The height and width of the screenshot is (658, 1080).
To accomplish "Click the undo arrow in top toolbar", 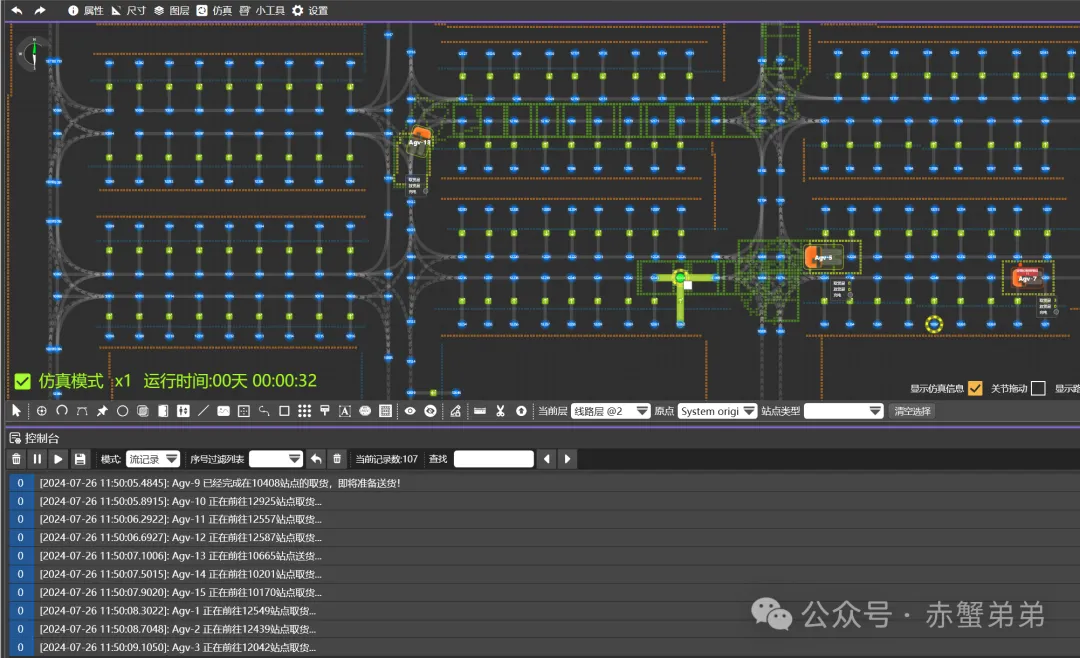I will pos(17,10).
